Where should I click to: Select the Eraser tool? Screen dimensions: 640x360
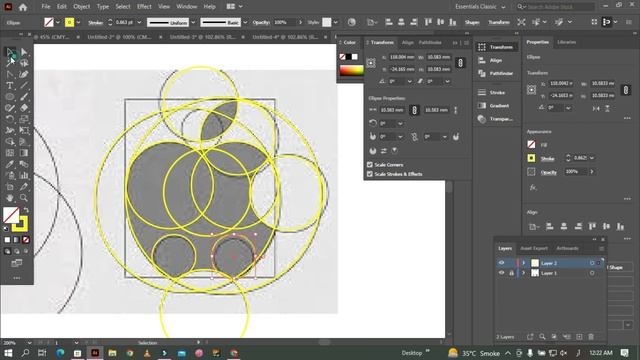24,108
